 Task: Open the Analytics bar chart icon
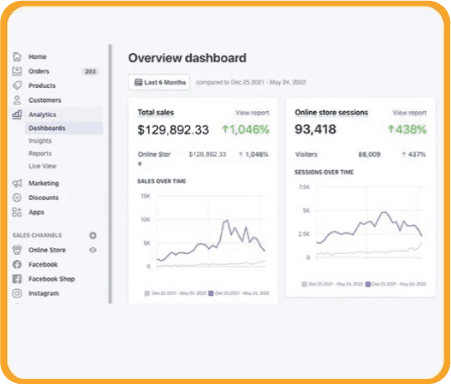[17, 114]
